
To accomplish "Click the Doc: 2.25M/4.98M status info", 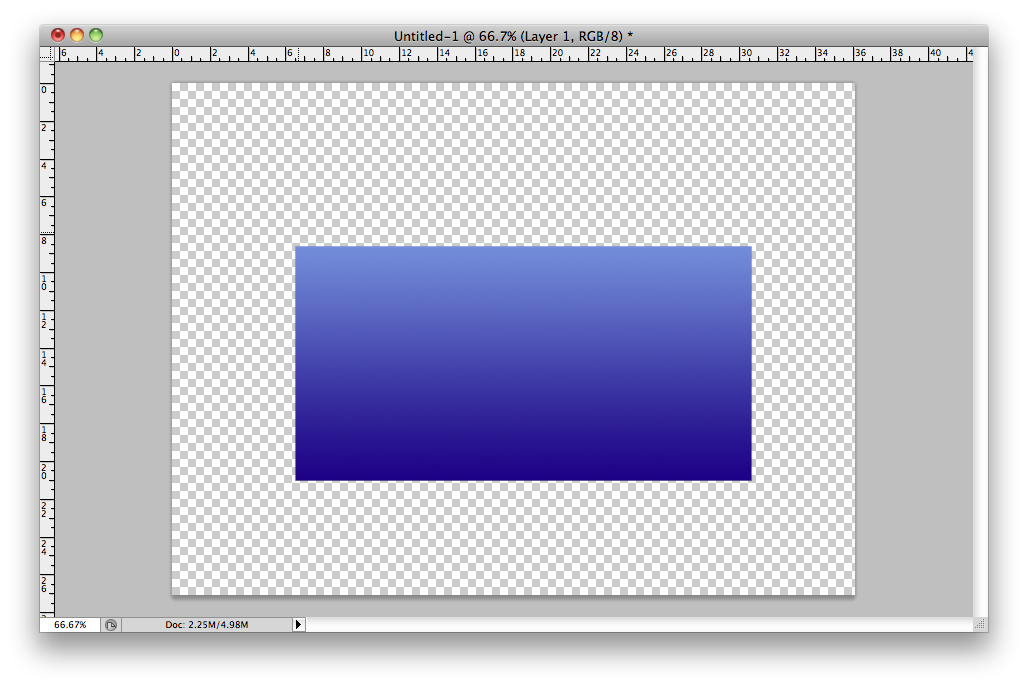I will [x=207, y=625].
